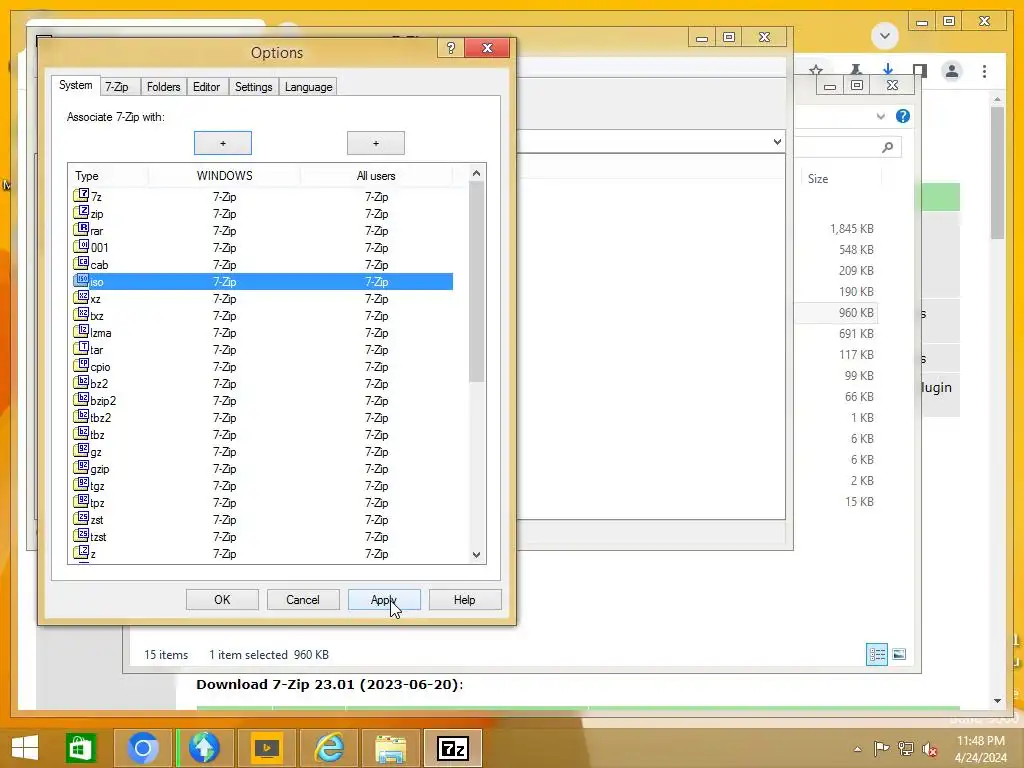Click search magnifier in Explorer window
The image size is (1024, 768).
pos(888,148)
